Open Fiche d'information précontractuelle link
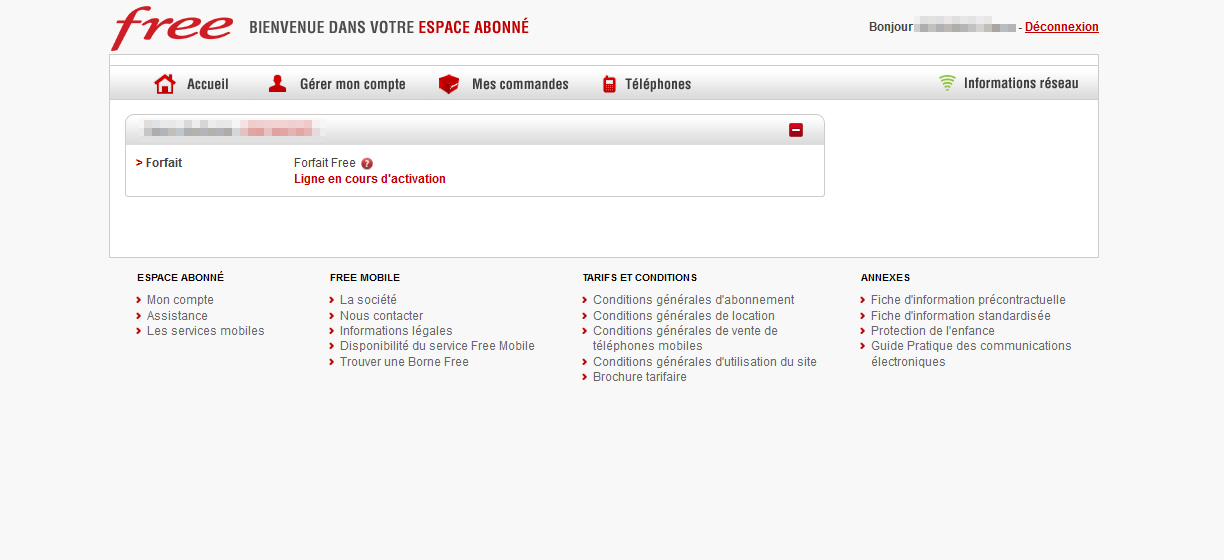 tap(968, 300)
